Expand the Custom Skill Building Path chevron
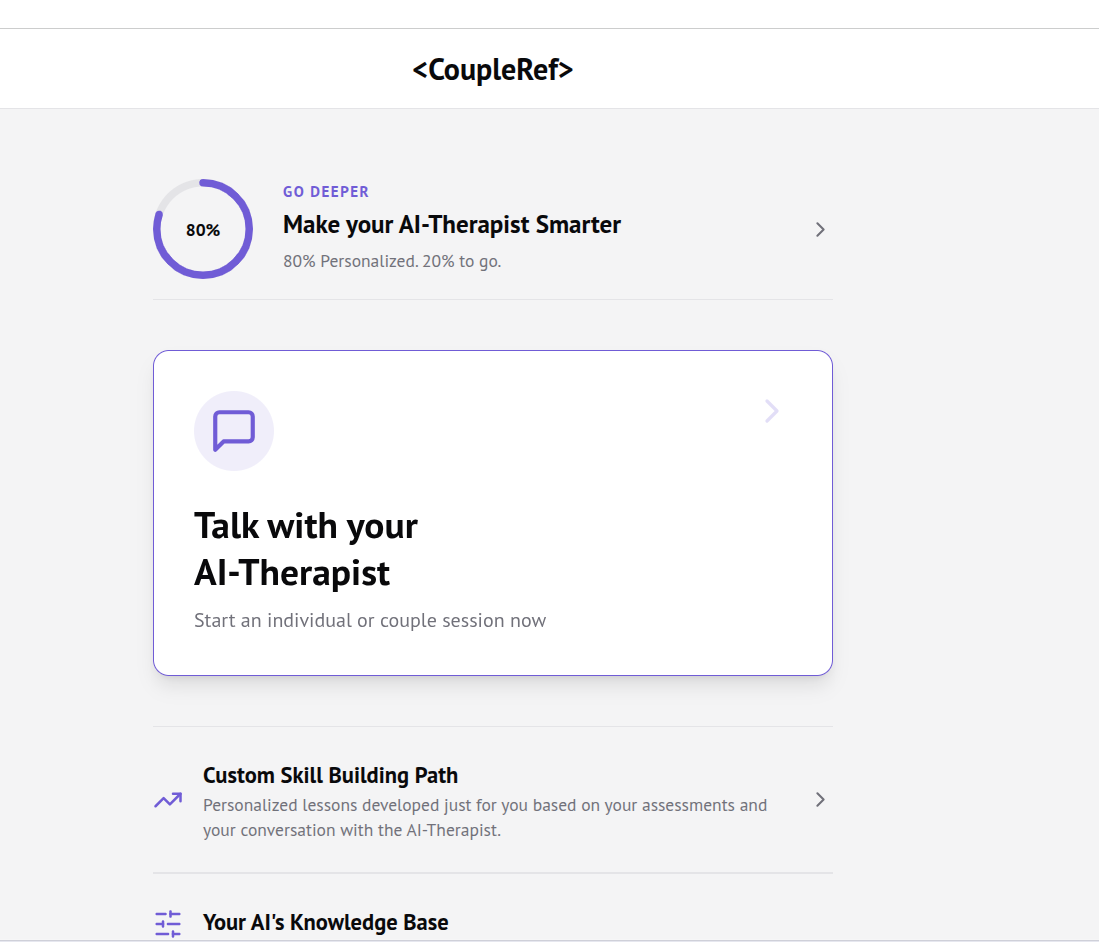 [820, 800]
